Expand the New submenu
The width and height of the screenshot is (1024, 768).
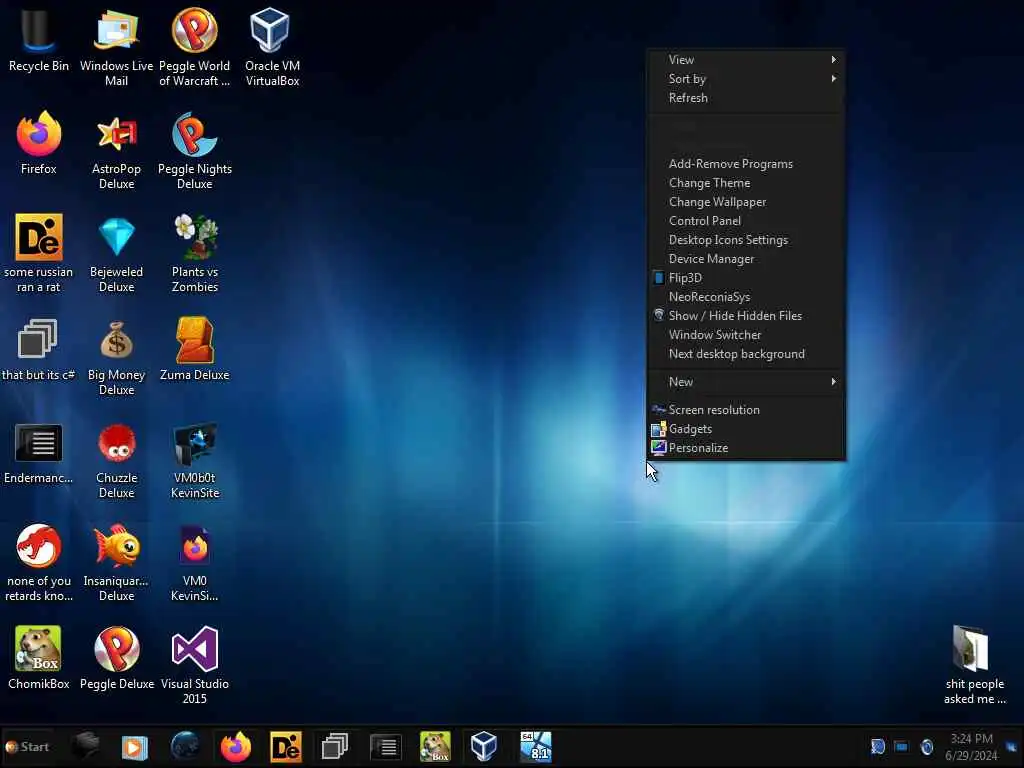coord(746,382)
